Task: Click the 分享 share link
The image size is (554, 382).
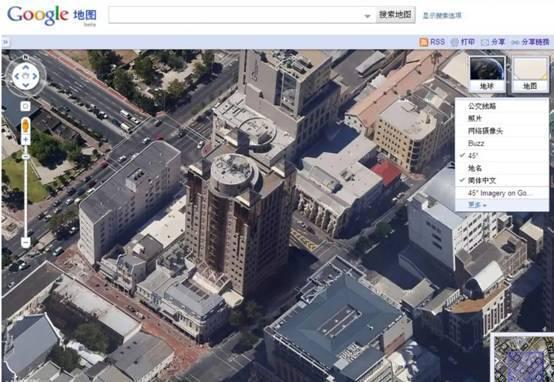Action: pyautogui.click(x=498, y=42)
